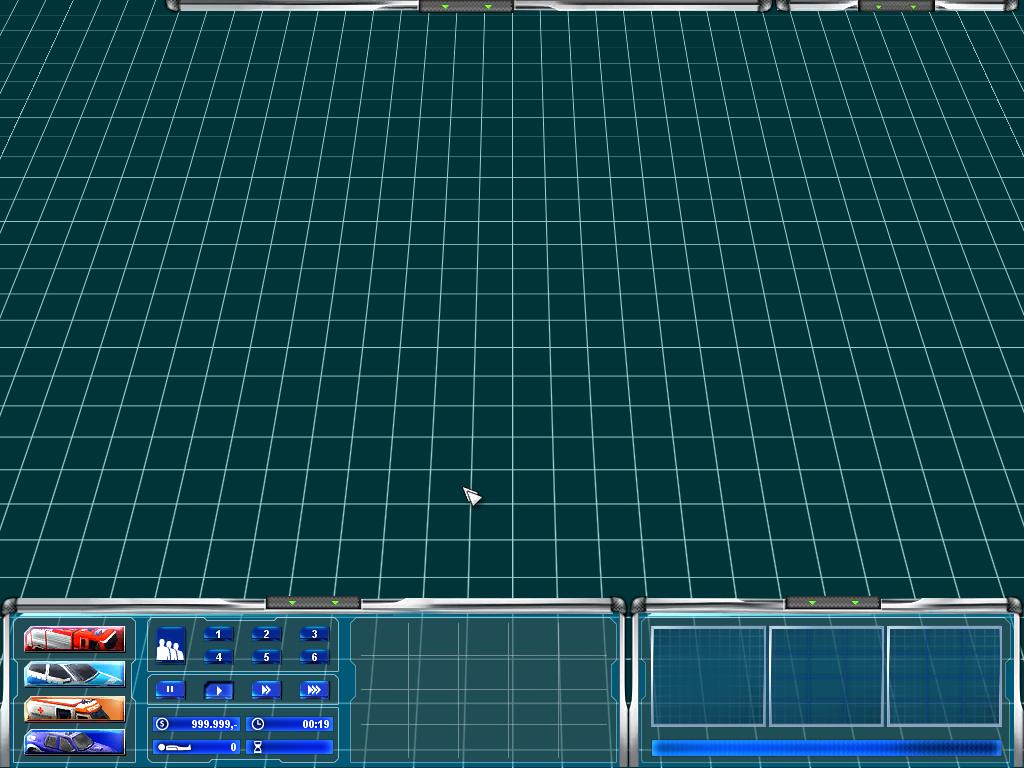This screenshot has width=1024, height=768.
Task: Click the dollar coin icon
Action: (x=163, y=724)
